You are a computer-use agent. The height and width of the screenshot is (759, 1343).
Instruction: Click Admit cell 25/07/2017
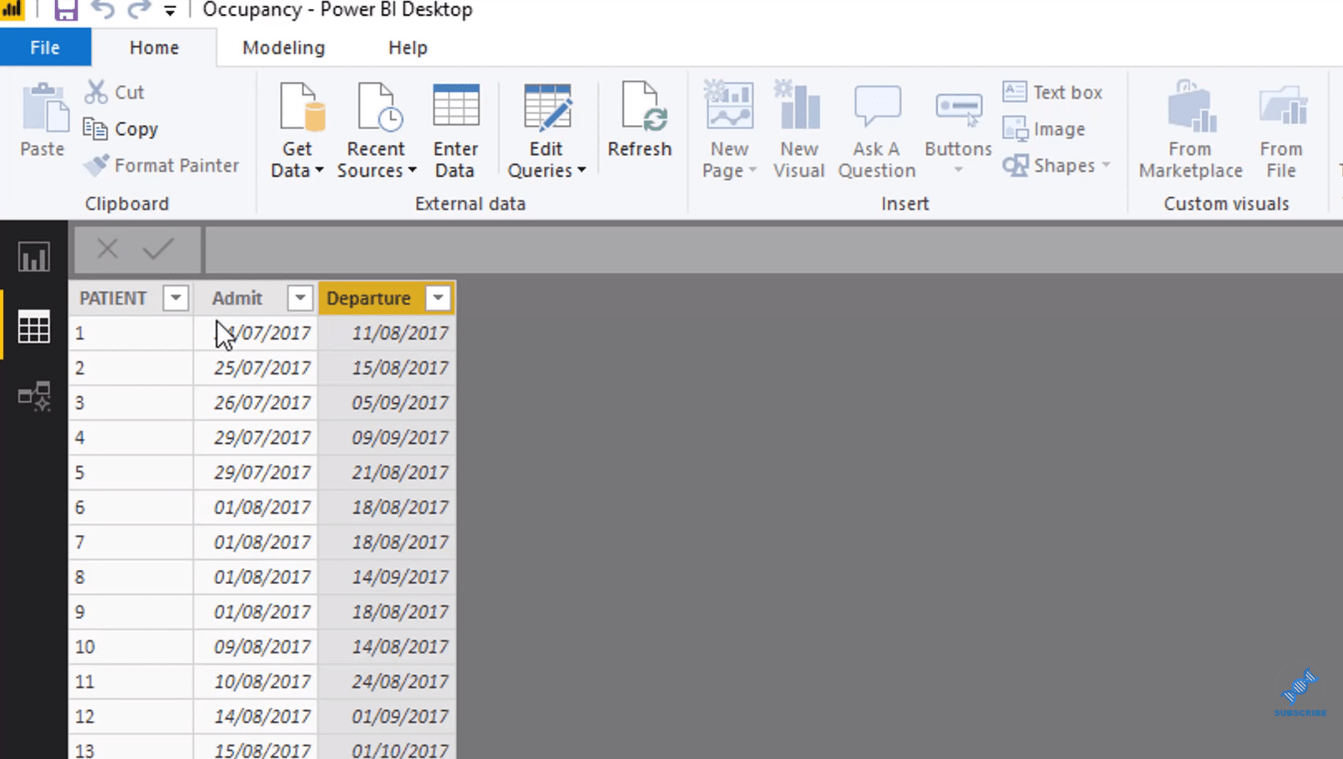coord(256,368)
